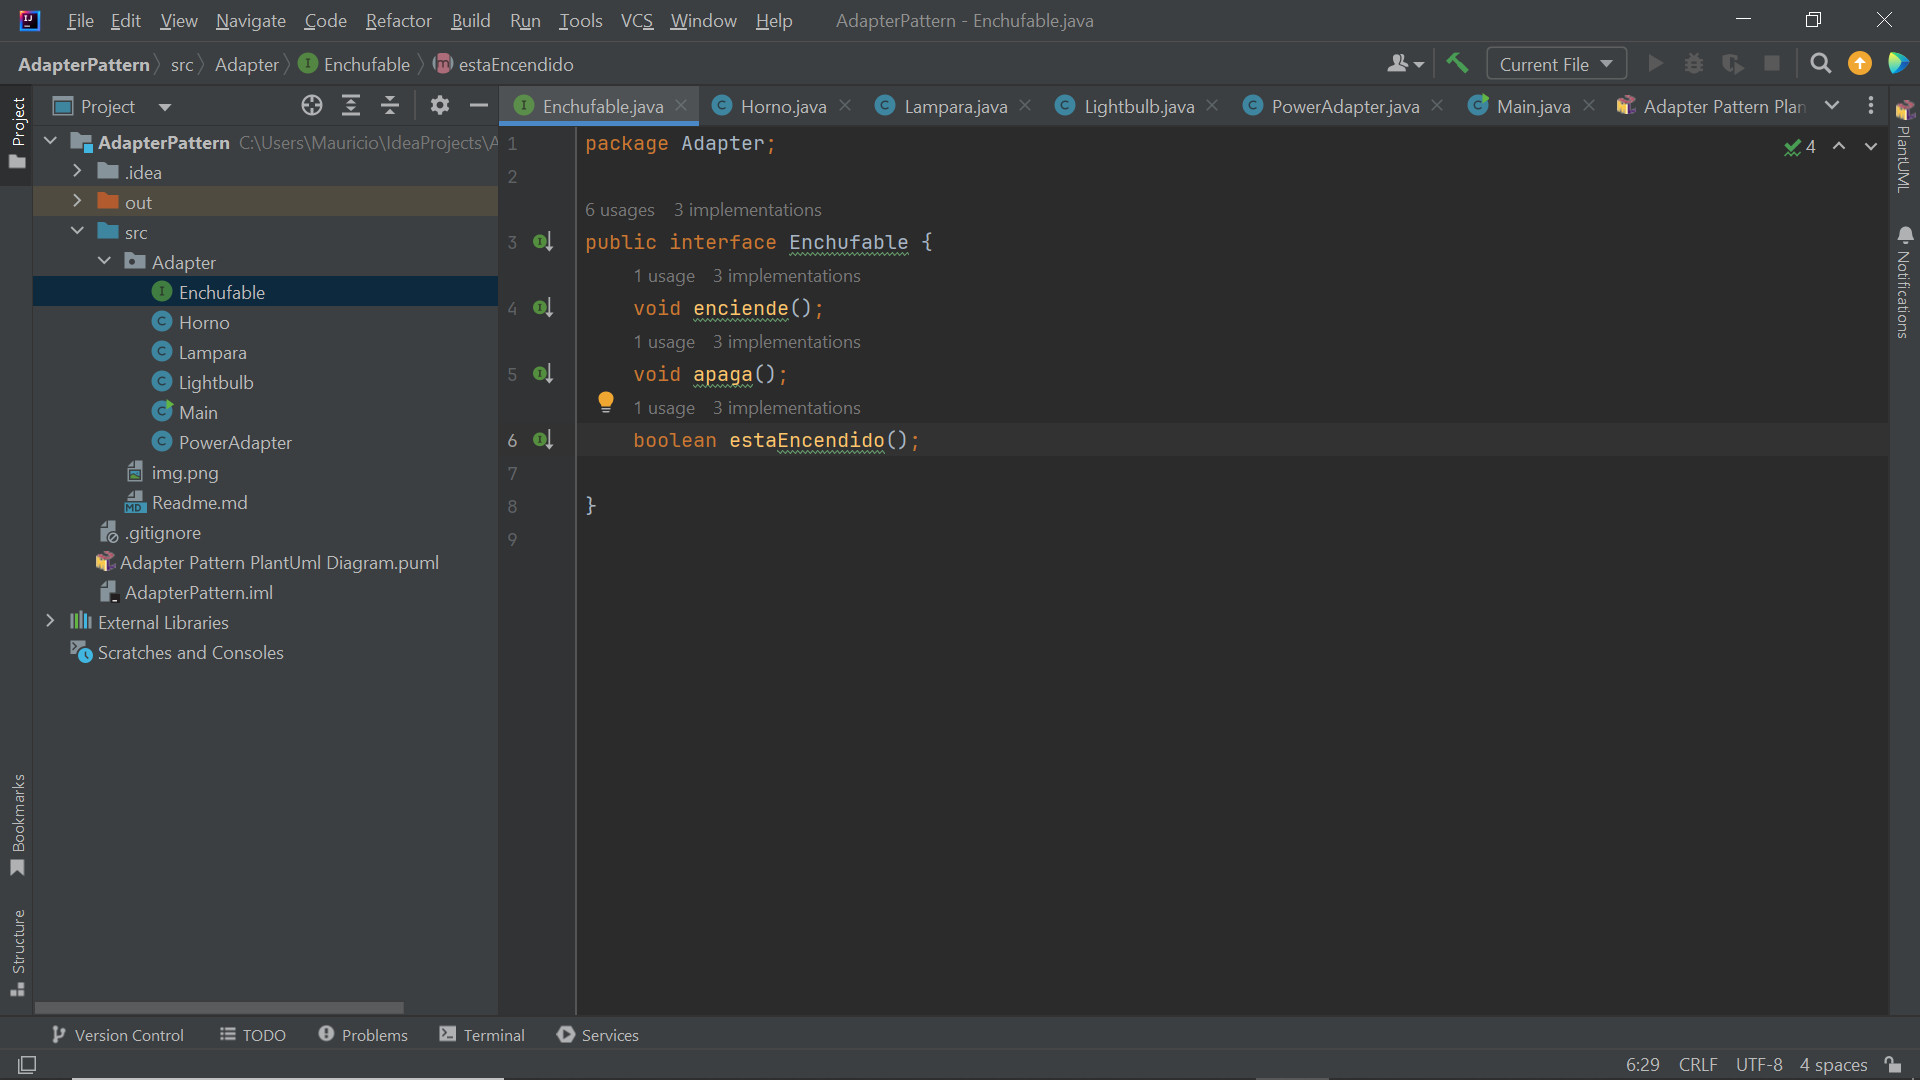Click the Run play icon

click(1655, 64)
